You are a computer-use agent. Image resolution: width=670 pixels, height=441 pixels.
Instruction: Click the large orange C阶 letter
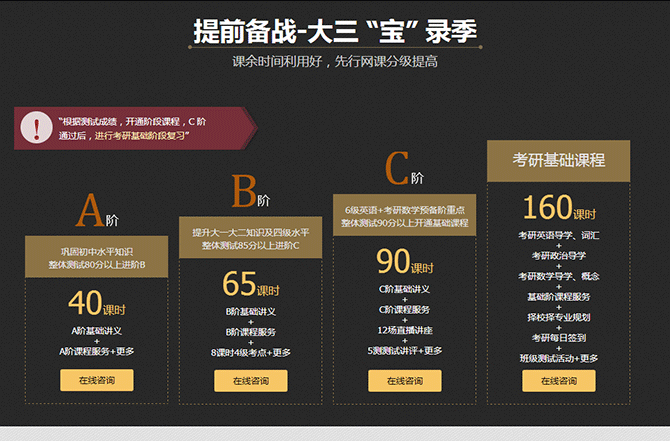pos(400,168)
